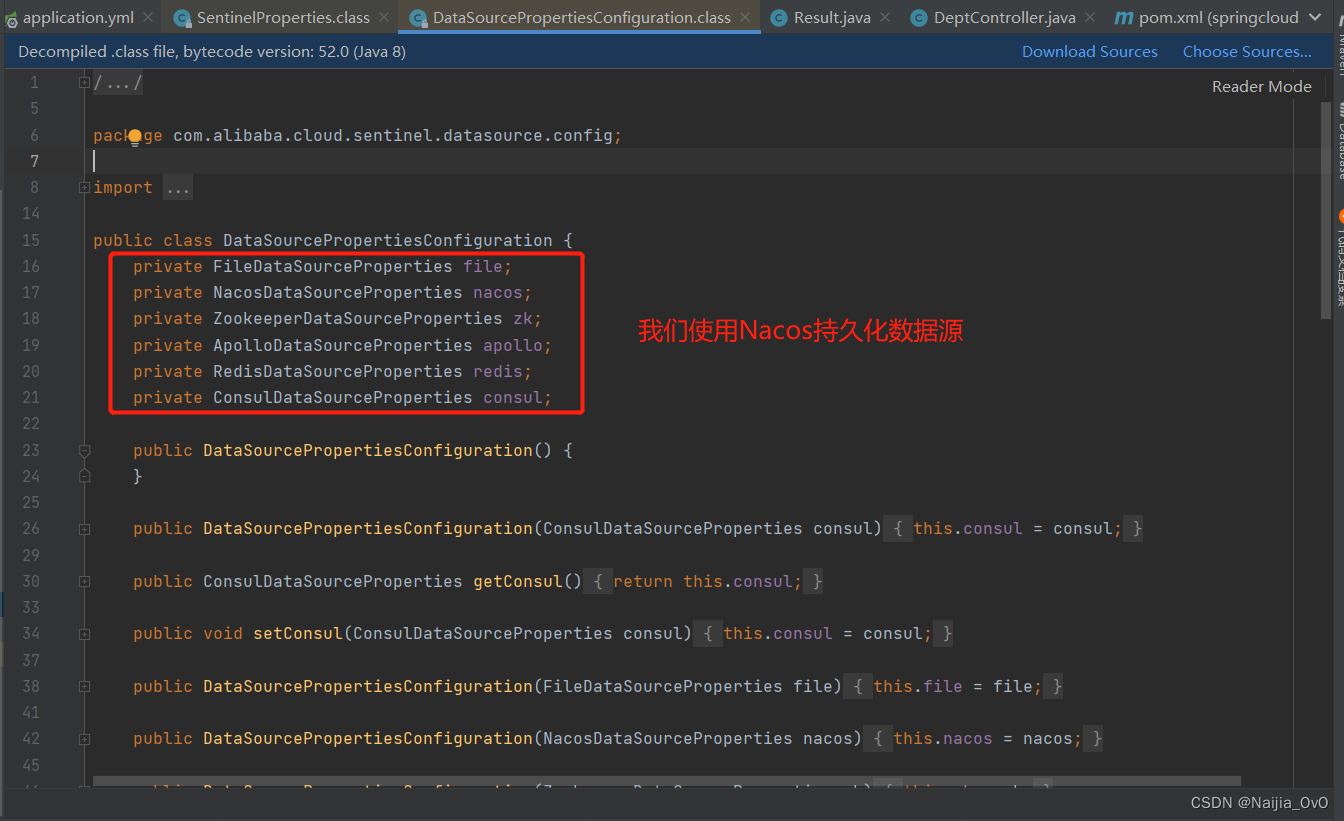This screenshot has height=821, width=1344.
Task: Open the pom.xml (springcloud) tab
Action: (1218, 17)
